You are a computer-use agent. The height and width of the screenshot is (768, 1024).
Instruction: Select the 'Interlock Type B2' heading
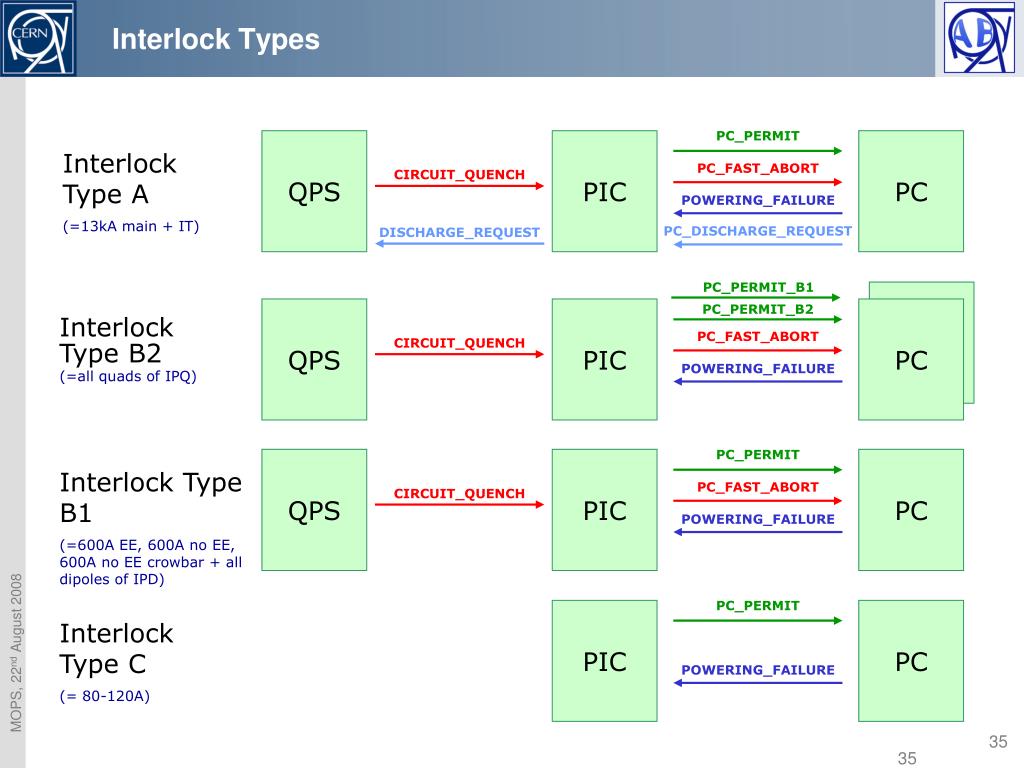116,340
